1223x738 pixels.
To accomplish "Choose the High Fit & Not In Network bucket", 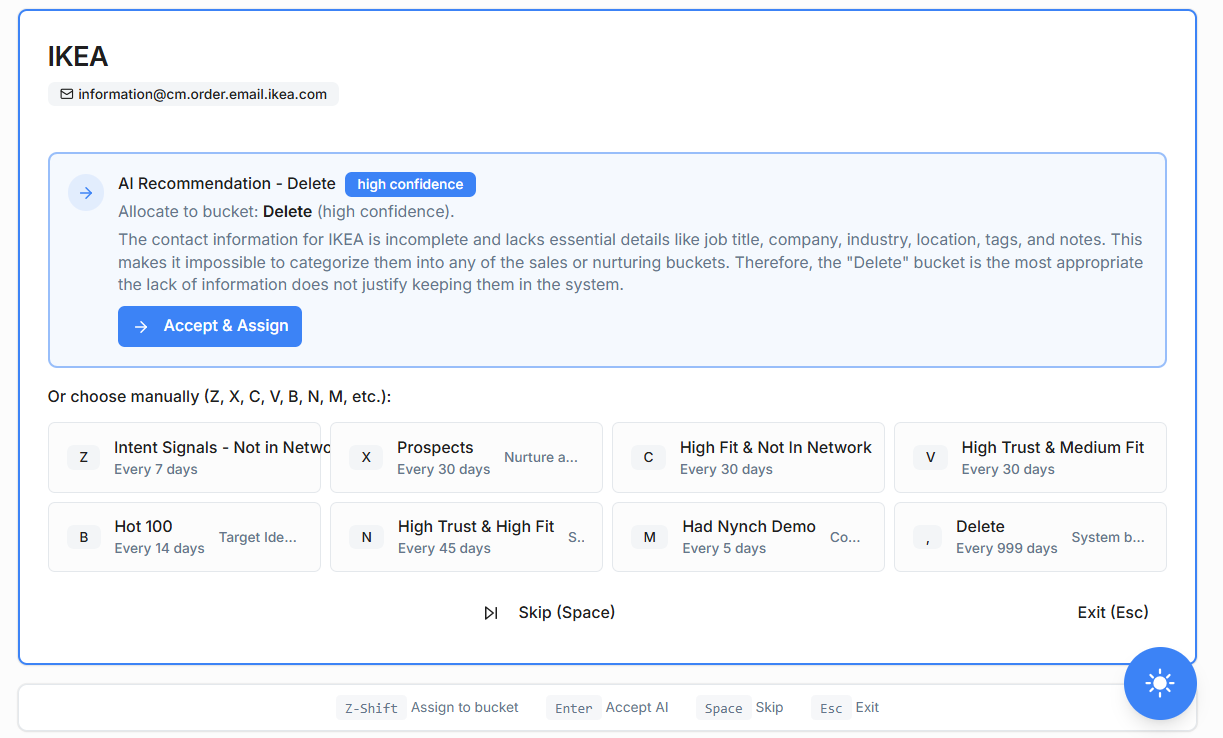I will pos(748,457).
